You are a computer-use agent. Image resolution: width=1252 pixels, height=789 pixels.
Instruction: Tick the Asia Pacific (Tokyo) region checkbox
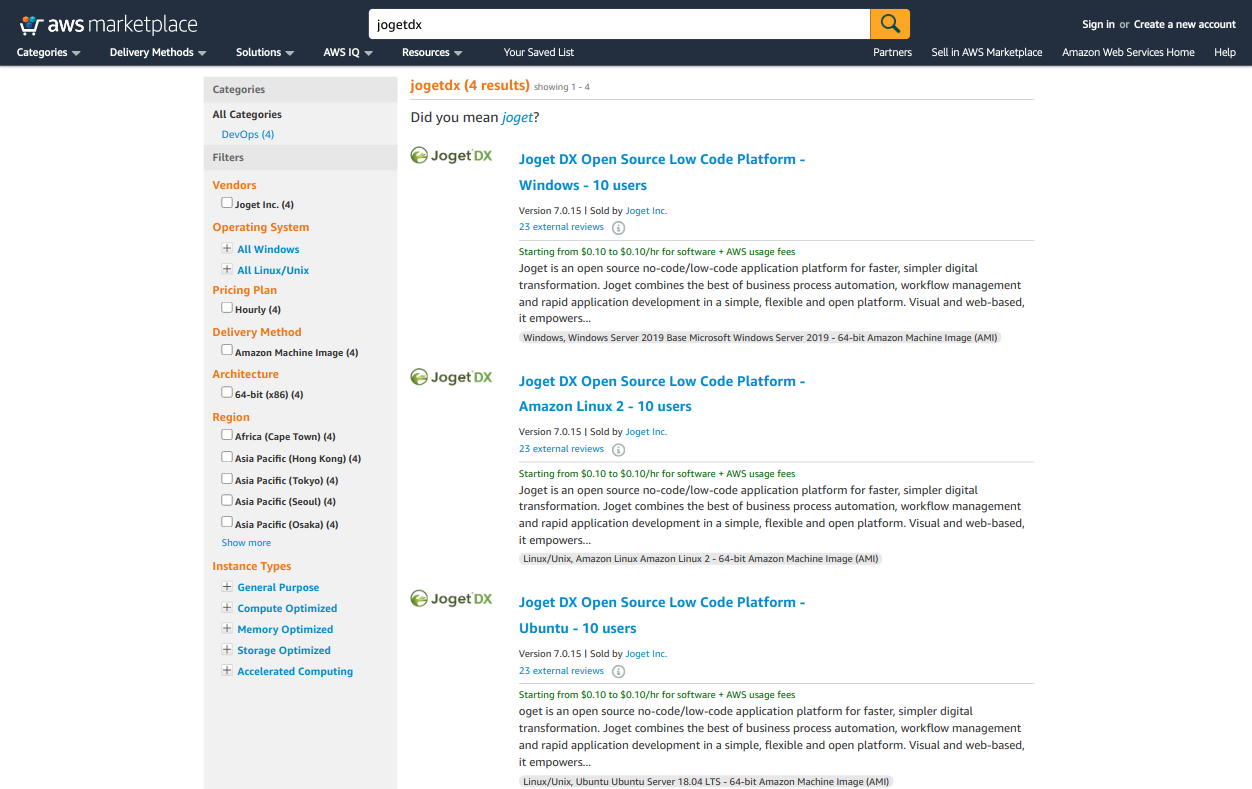227,479
